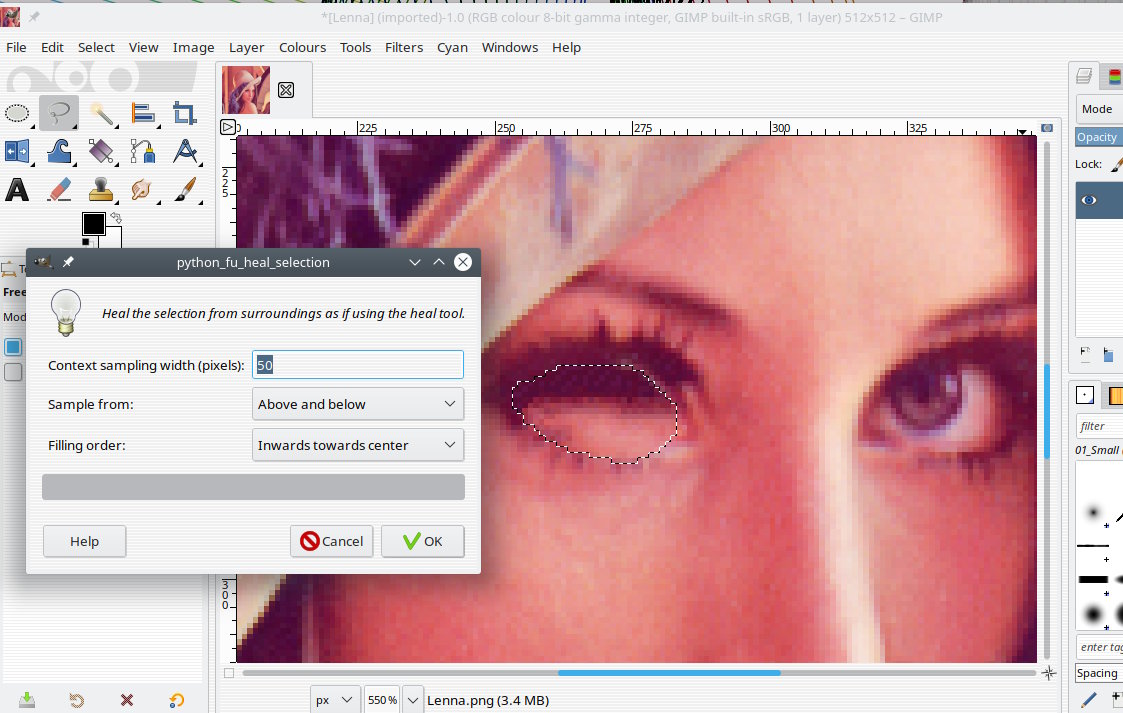Click the white background colour swatch

tap(115, 236)
